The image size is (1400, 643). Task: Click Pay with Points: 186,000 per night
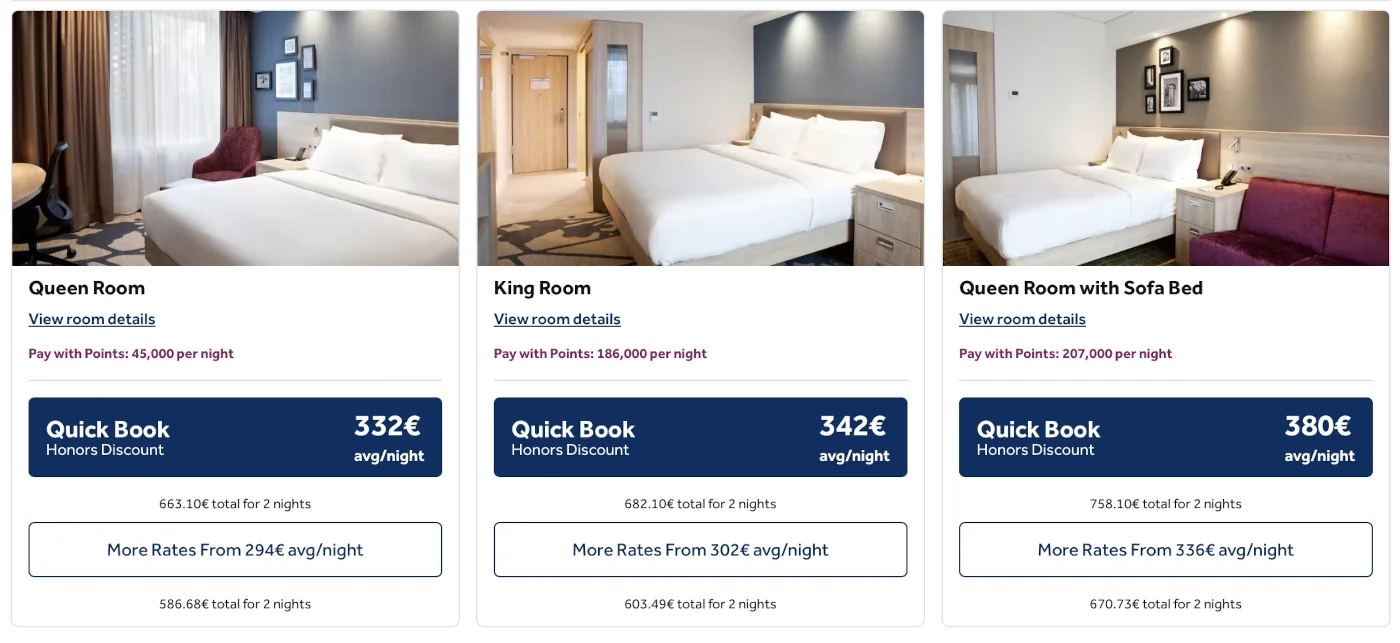pyautogui.click(x=600, y=354)
